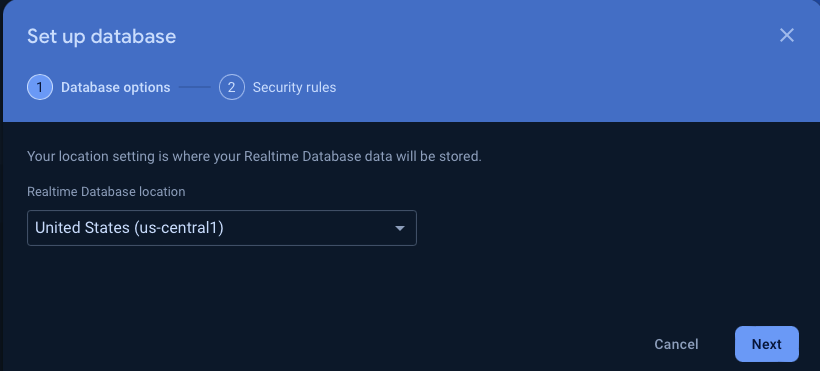The image size is (820, 371).
Task: Click the location setting description text
Action: 254,156
